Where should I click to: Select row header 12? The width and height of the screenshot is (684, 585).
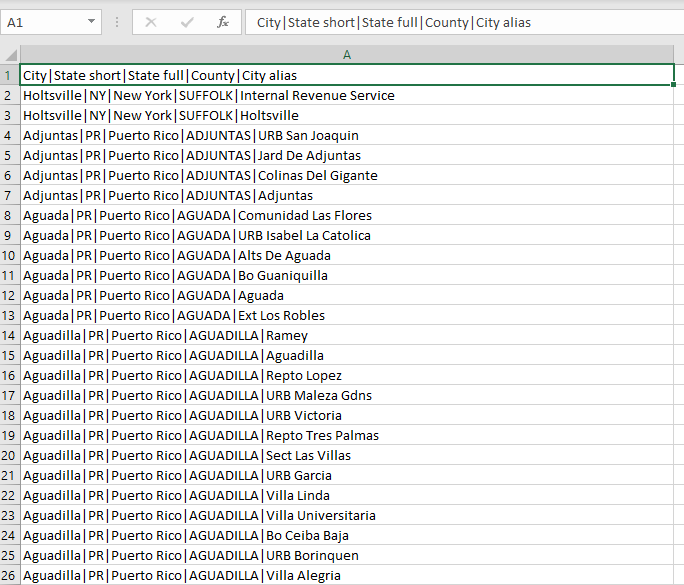10,295
